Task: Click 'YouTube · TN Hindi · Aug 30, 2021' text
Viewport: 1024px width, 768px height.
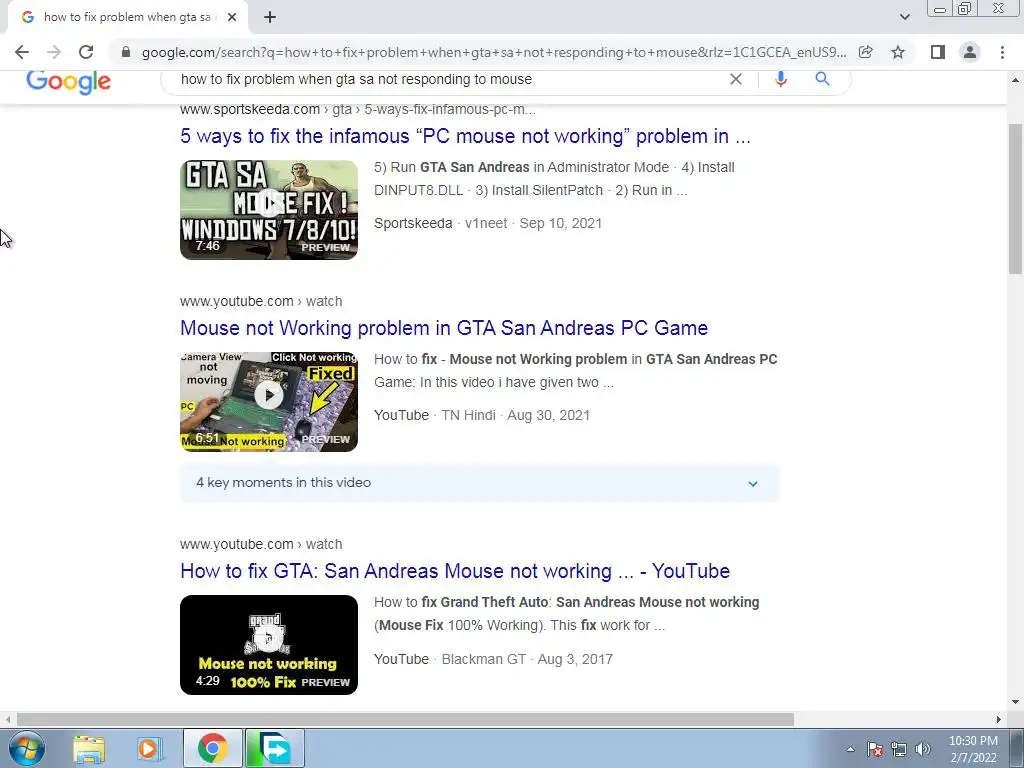Action: (482, 415)
